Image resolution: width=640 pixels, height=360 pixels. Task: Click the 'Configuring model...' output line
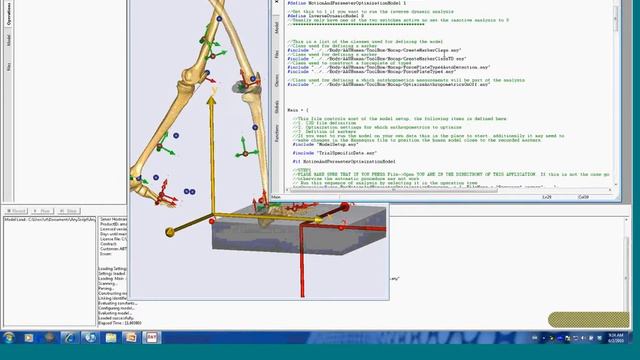click(116, 308)
